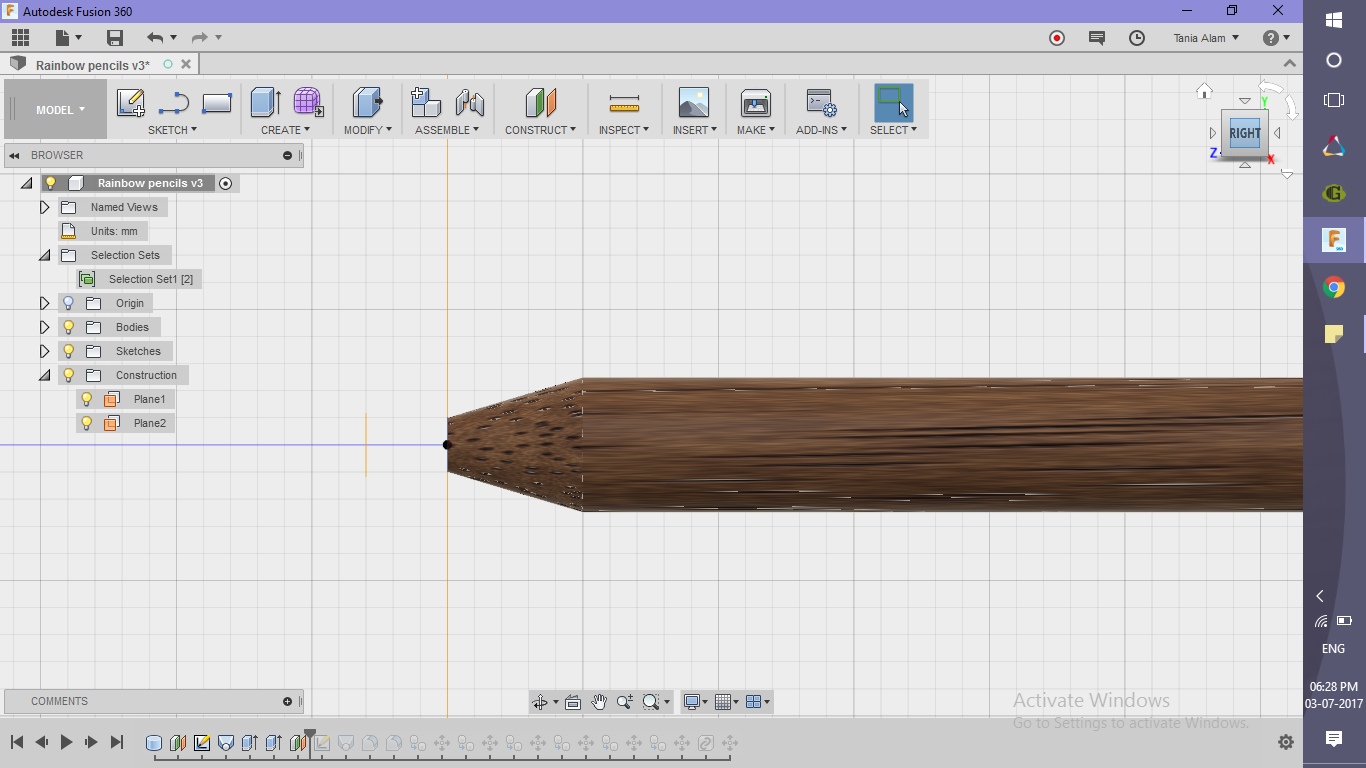1366x768 pixels.
Task: Click the Extrude tool icon
Action: [x=265, y=103]
